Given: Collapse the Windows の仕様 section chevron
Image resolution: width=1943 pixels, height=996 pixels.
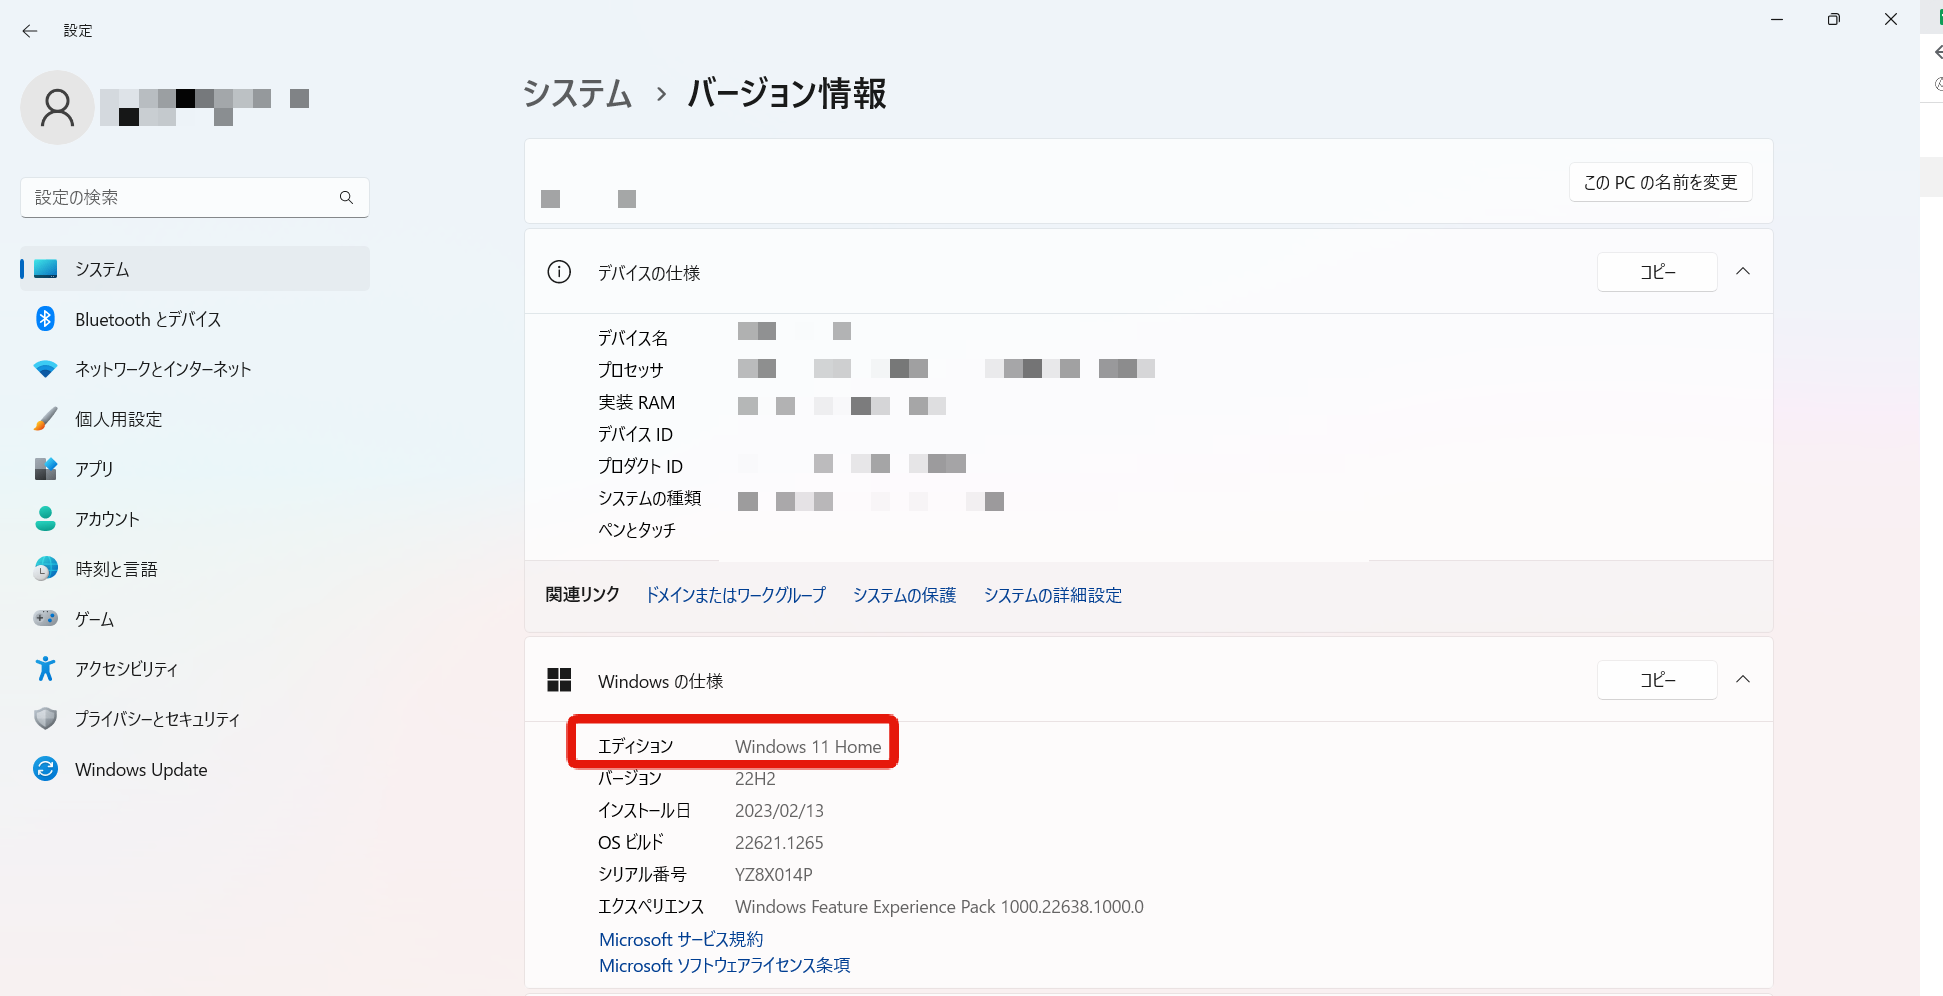Looking at the screenshot, I should click(1743, 680).
